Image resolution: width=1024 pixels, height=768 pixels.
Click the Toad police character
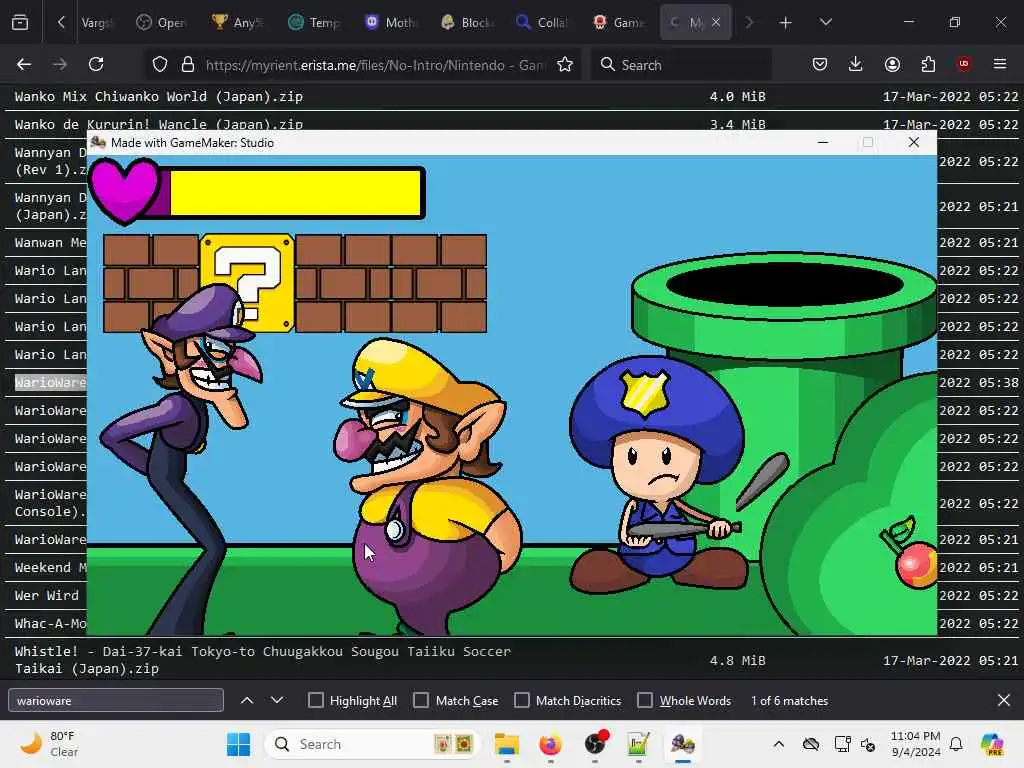(660, 473)
